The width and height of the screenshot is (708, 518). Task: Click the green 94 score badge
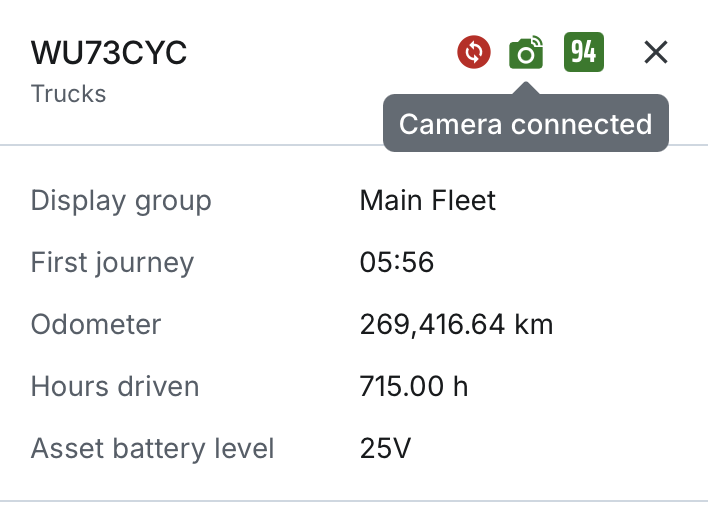point(584,51)
